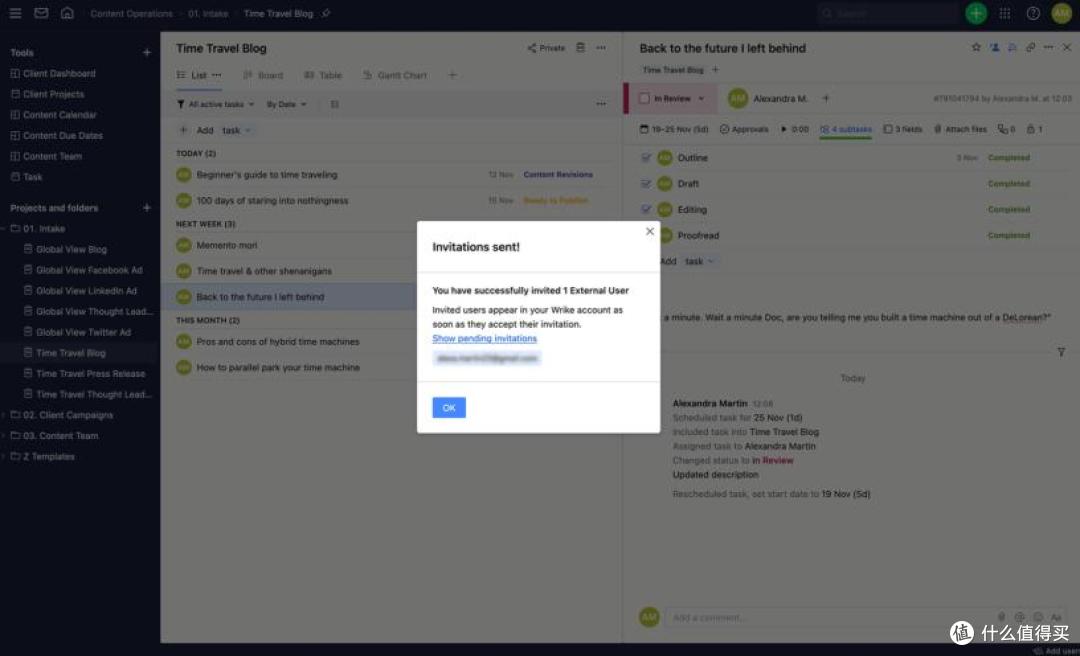This screenshot has height=656, width=1080.
Task: Click the green plus create button
Action: [975, 13]
